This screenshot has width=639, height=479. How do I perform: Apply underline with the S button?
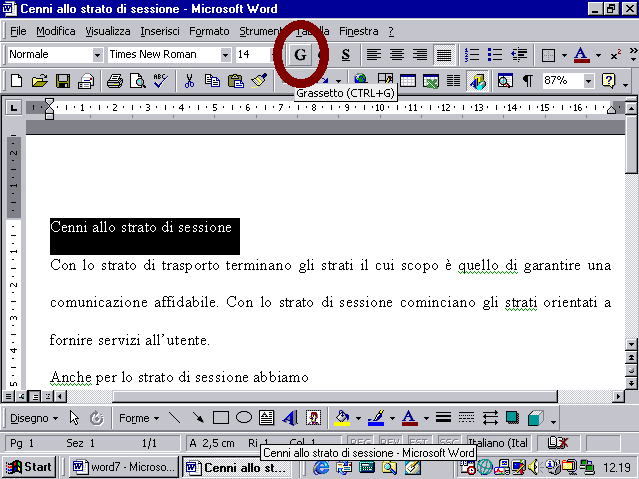pyautogui.click(x=346, y=54)
